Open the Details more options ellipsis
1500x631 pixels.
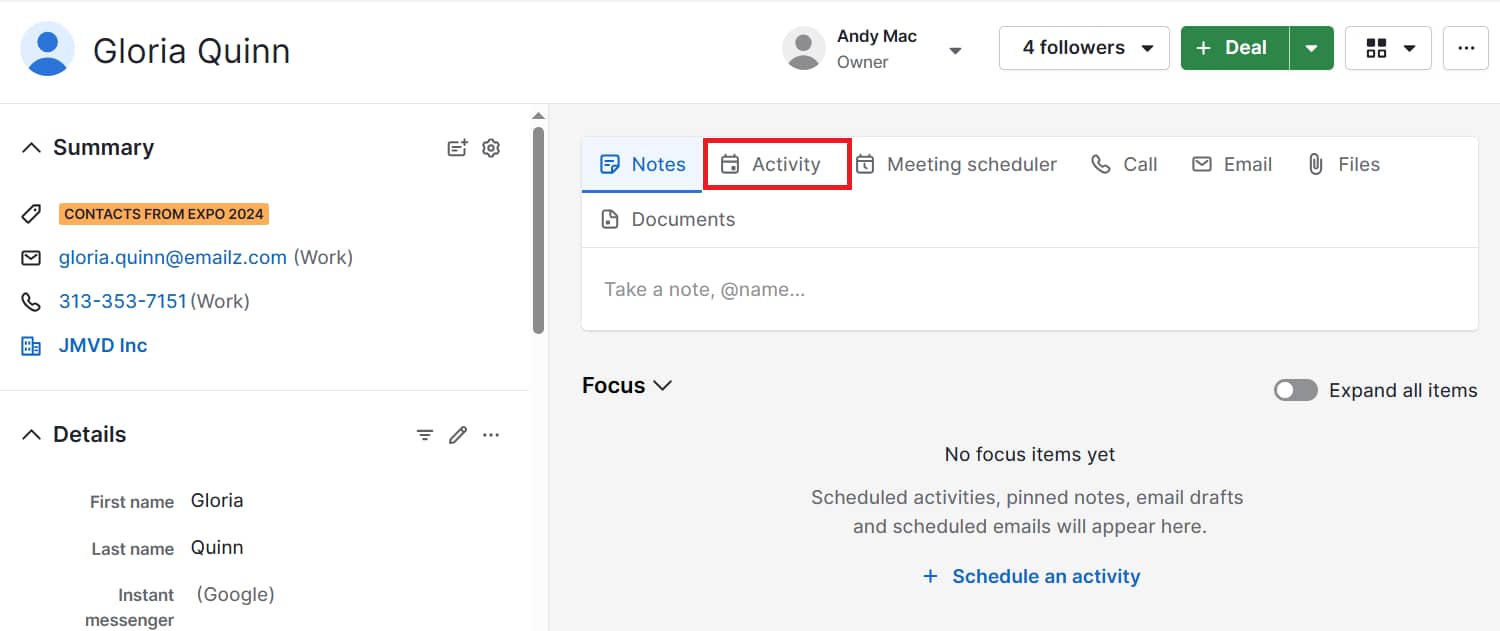(x=491, y=435)
